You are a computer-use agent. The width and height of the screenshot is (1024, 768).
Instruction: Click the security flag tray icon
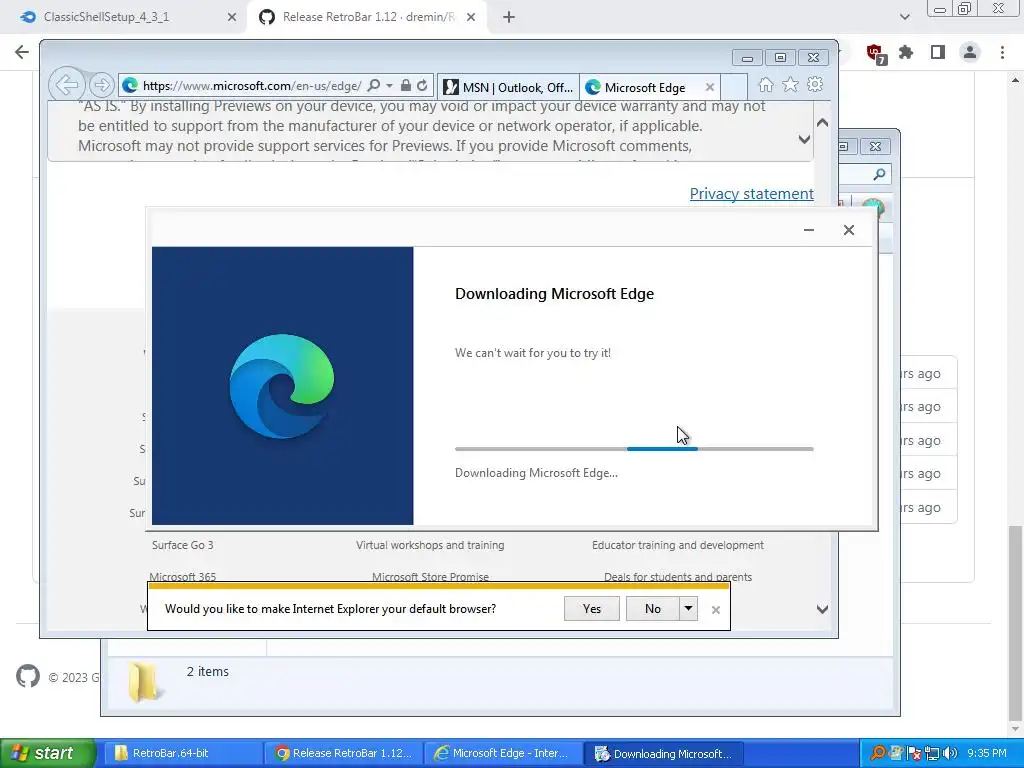pyautogui.click(x=914, y=753)
